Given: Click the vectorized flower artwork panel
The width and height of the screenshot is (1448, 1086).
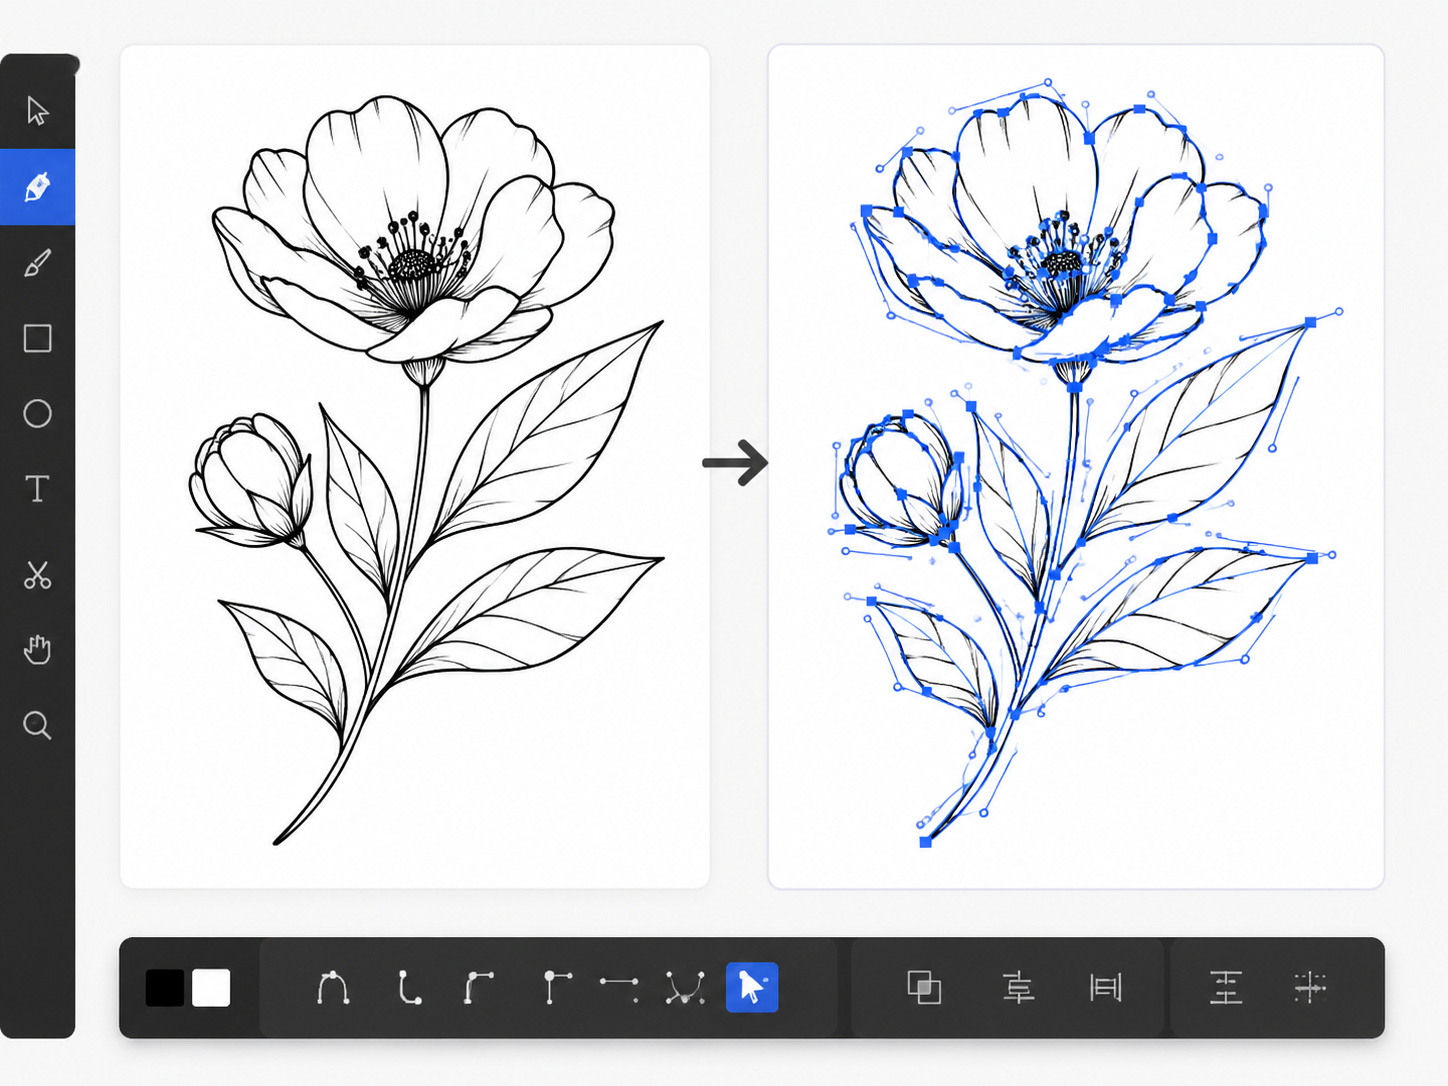Looking at the screenshot, I should pyautogui.click(x=1076, y=466).
